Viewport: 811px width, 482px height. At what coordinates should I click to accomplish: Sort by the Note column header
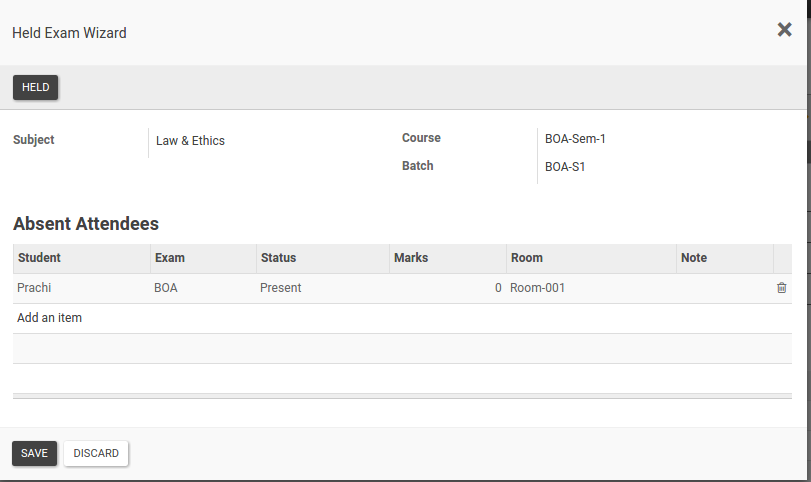click(x=694, y=258)
